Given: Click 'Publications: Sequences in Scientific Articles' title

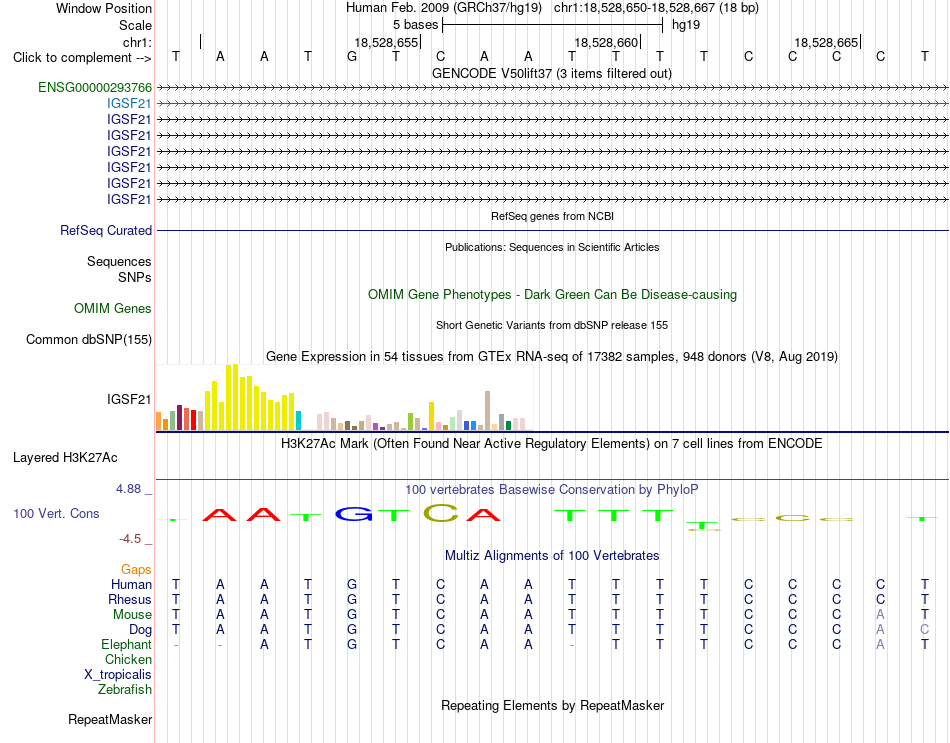Looking at the screenshot, I should pyautogui.click(x=552, y=247).
